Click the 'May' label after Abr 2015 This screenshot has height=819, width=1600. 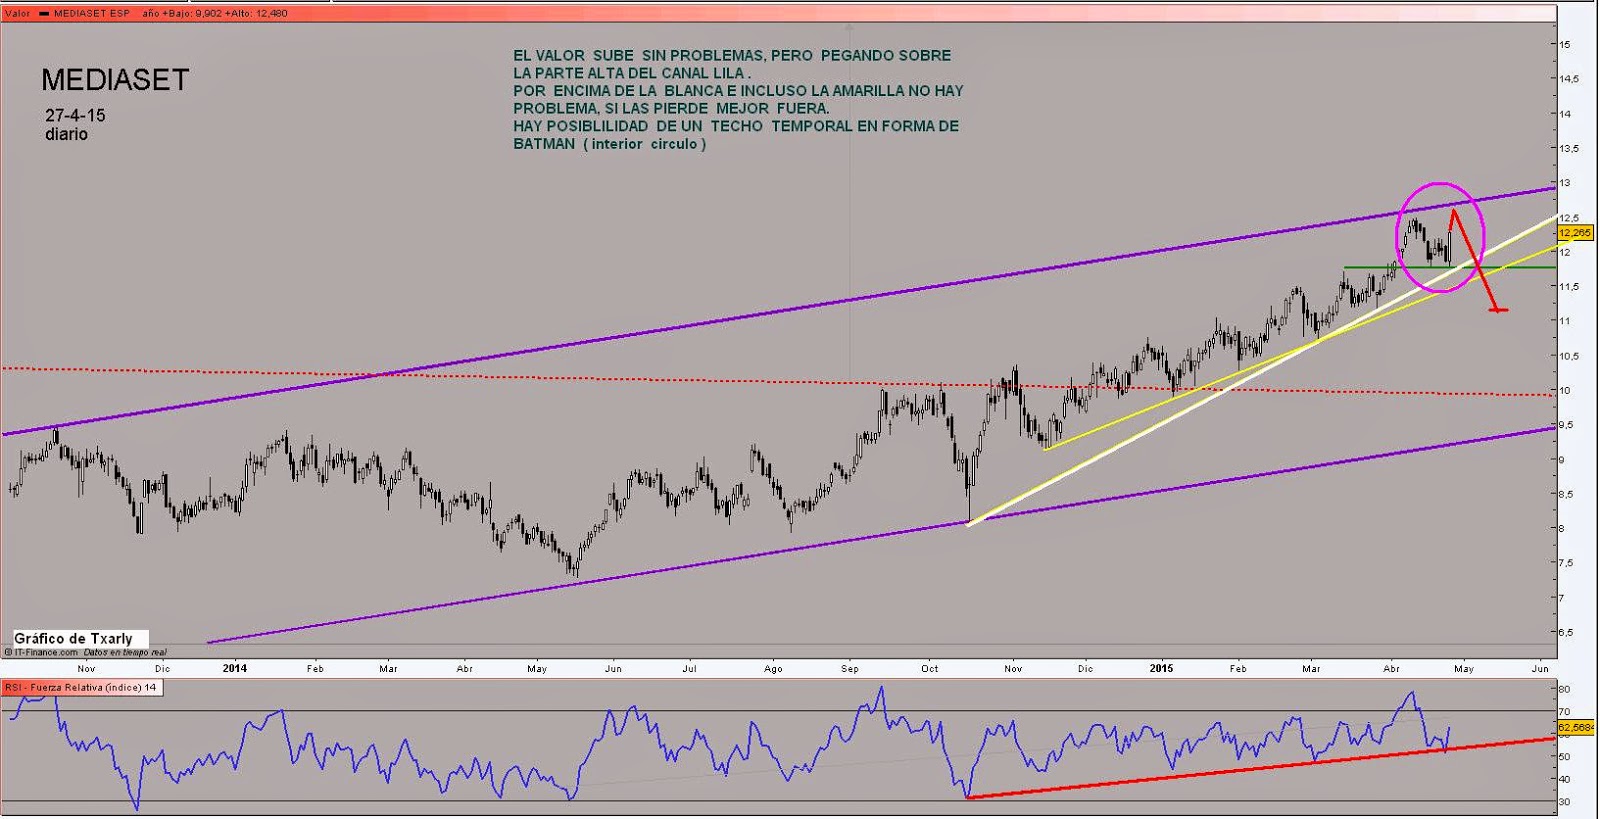click(x=1464, y=668)
